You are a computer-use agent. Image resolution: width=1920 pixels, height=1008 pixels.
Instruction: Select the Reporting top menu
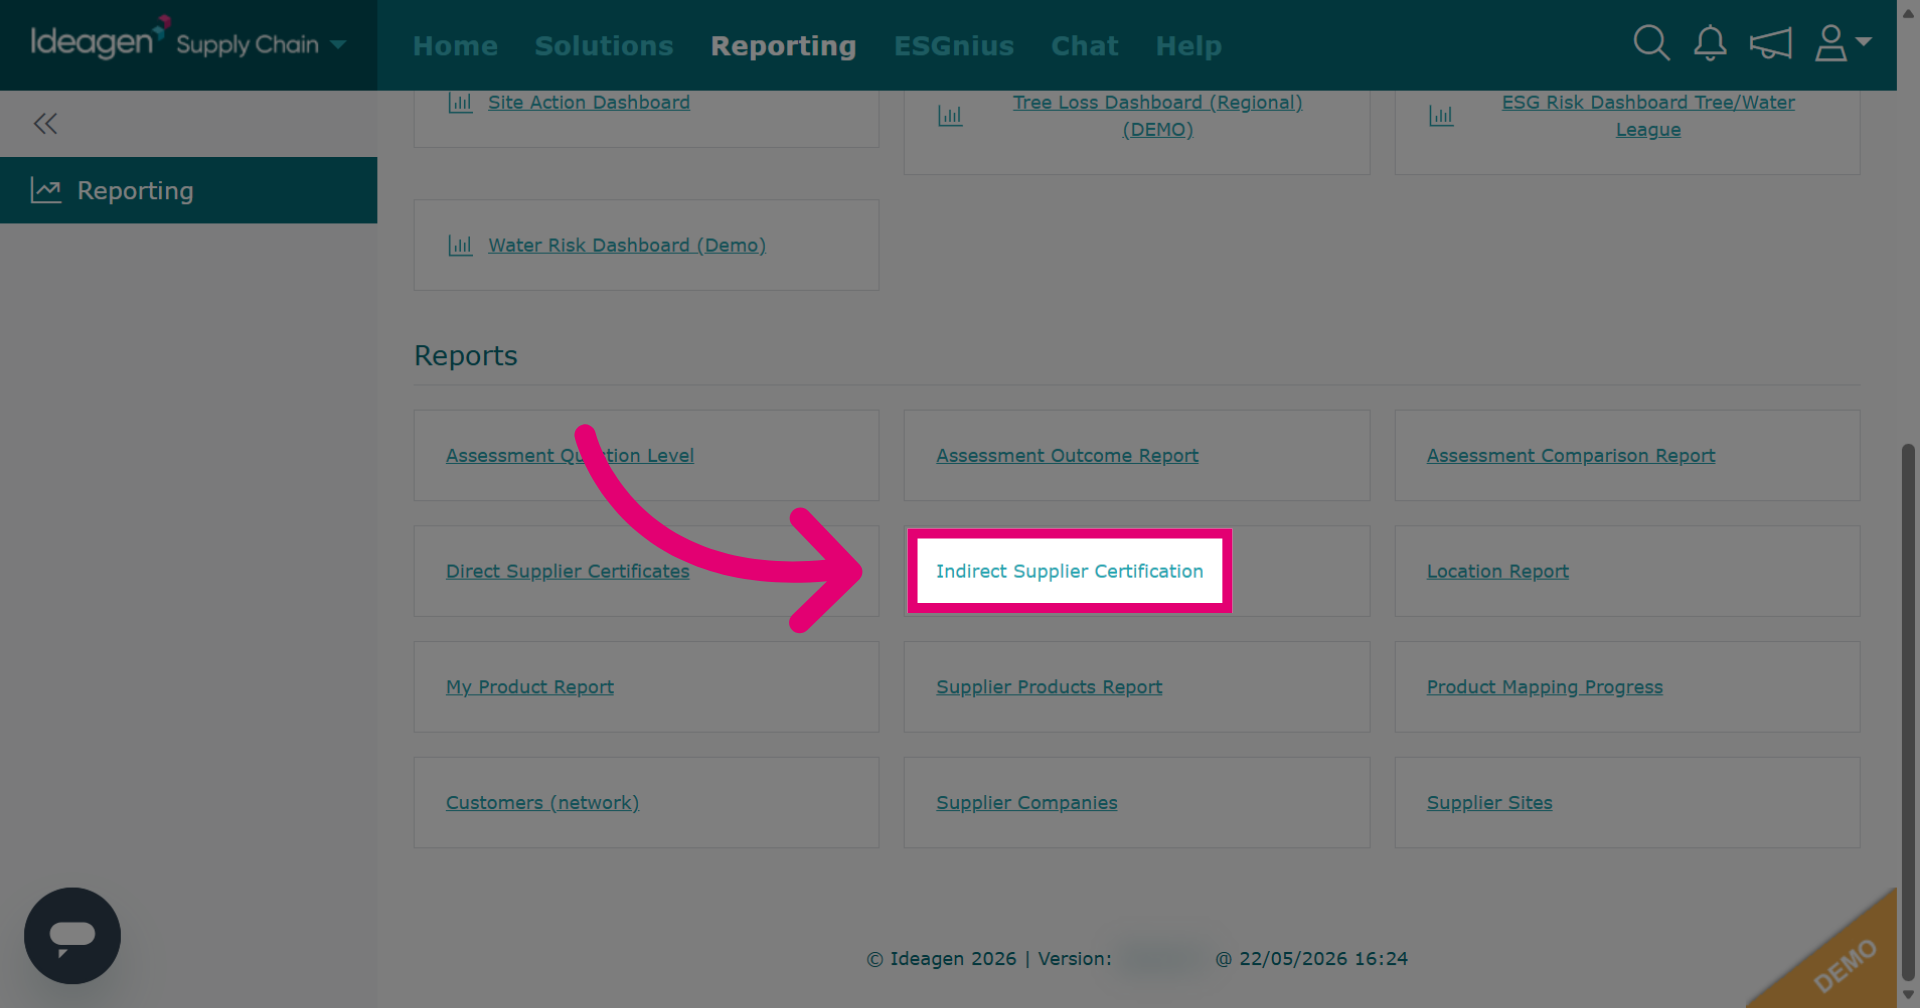click(x=783, y=46)
